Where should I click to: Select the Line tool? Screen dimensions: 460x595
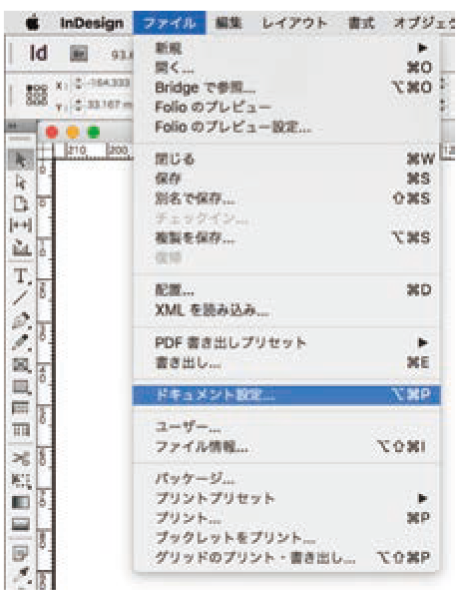pos(21,298)
